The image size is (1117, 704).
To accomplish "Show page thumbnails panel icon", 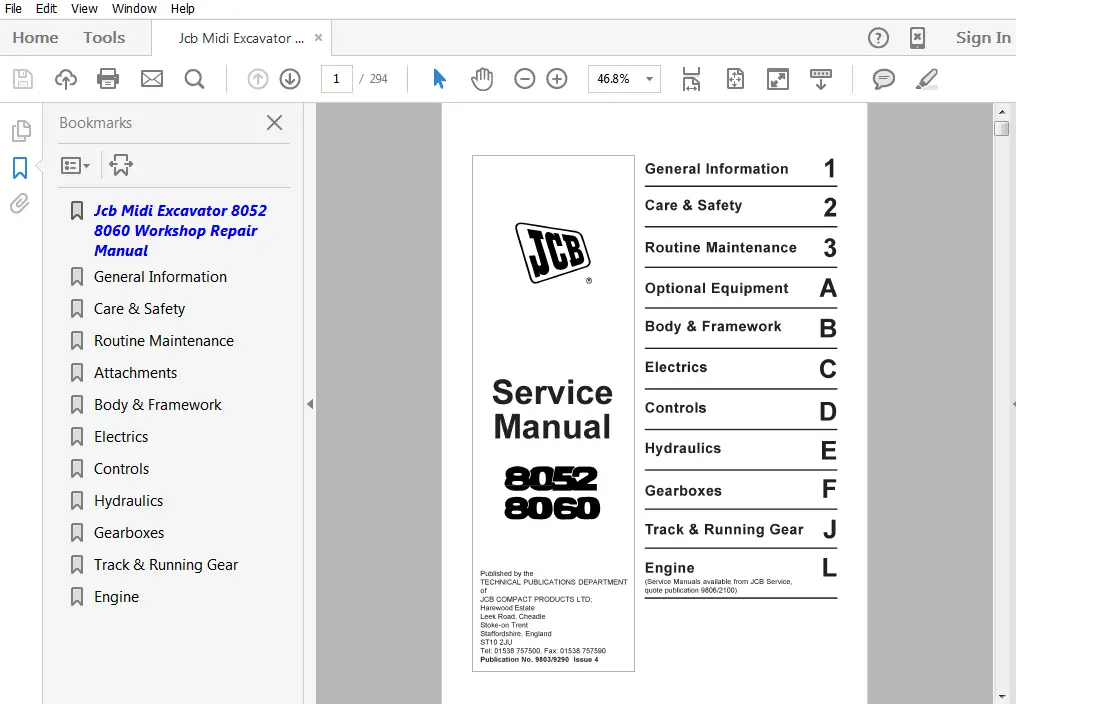I will (x=21, y=130).
